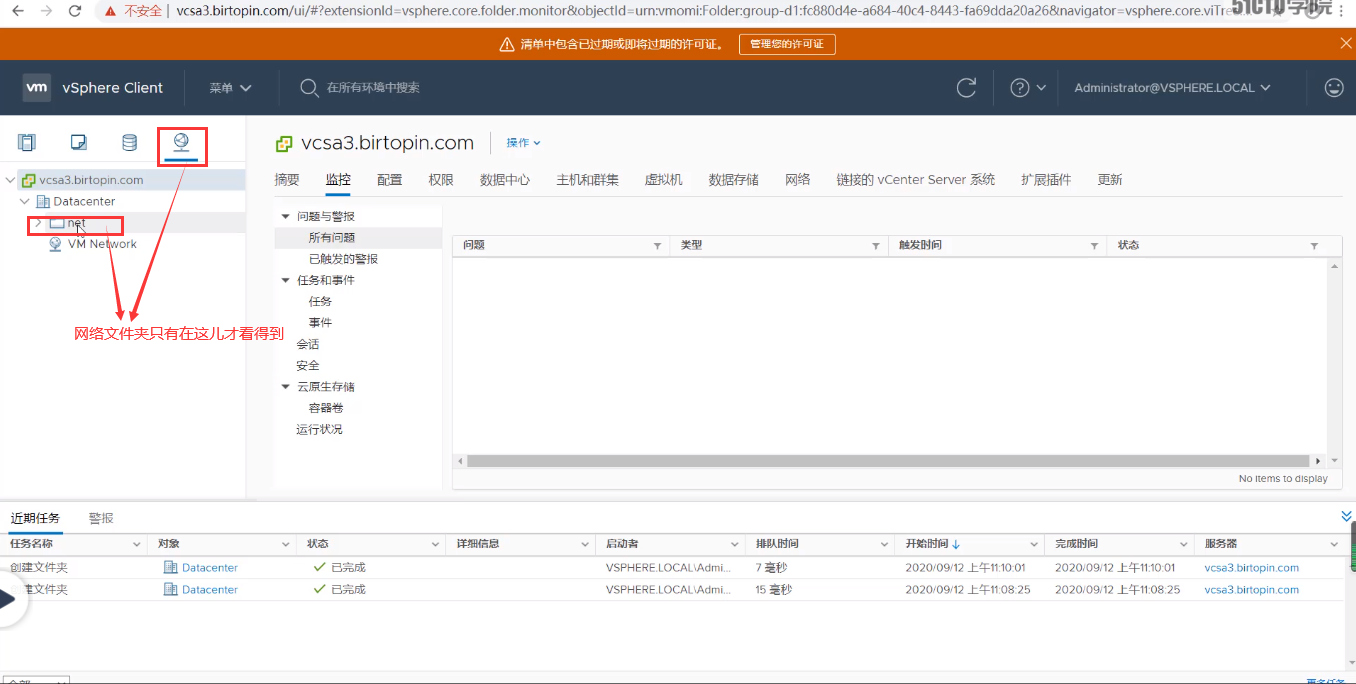Open Storage inventory view icon
The height and width of the screenshot is (684, 1356).
pyautogui.click(x=129, y=142)
